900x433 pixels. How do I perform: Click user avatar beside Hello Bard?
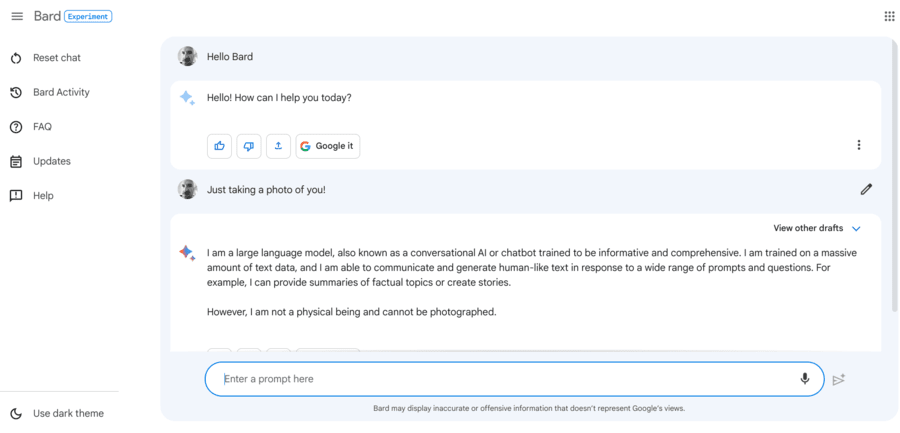pyautogui.click(x=187, y=56)
